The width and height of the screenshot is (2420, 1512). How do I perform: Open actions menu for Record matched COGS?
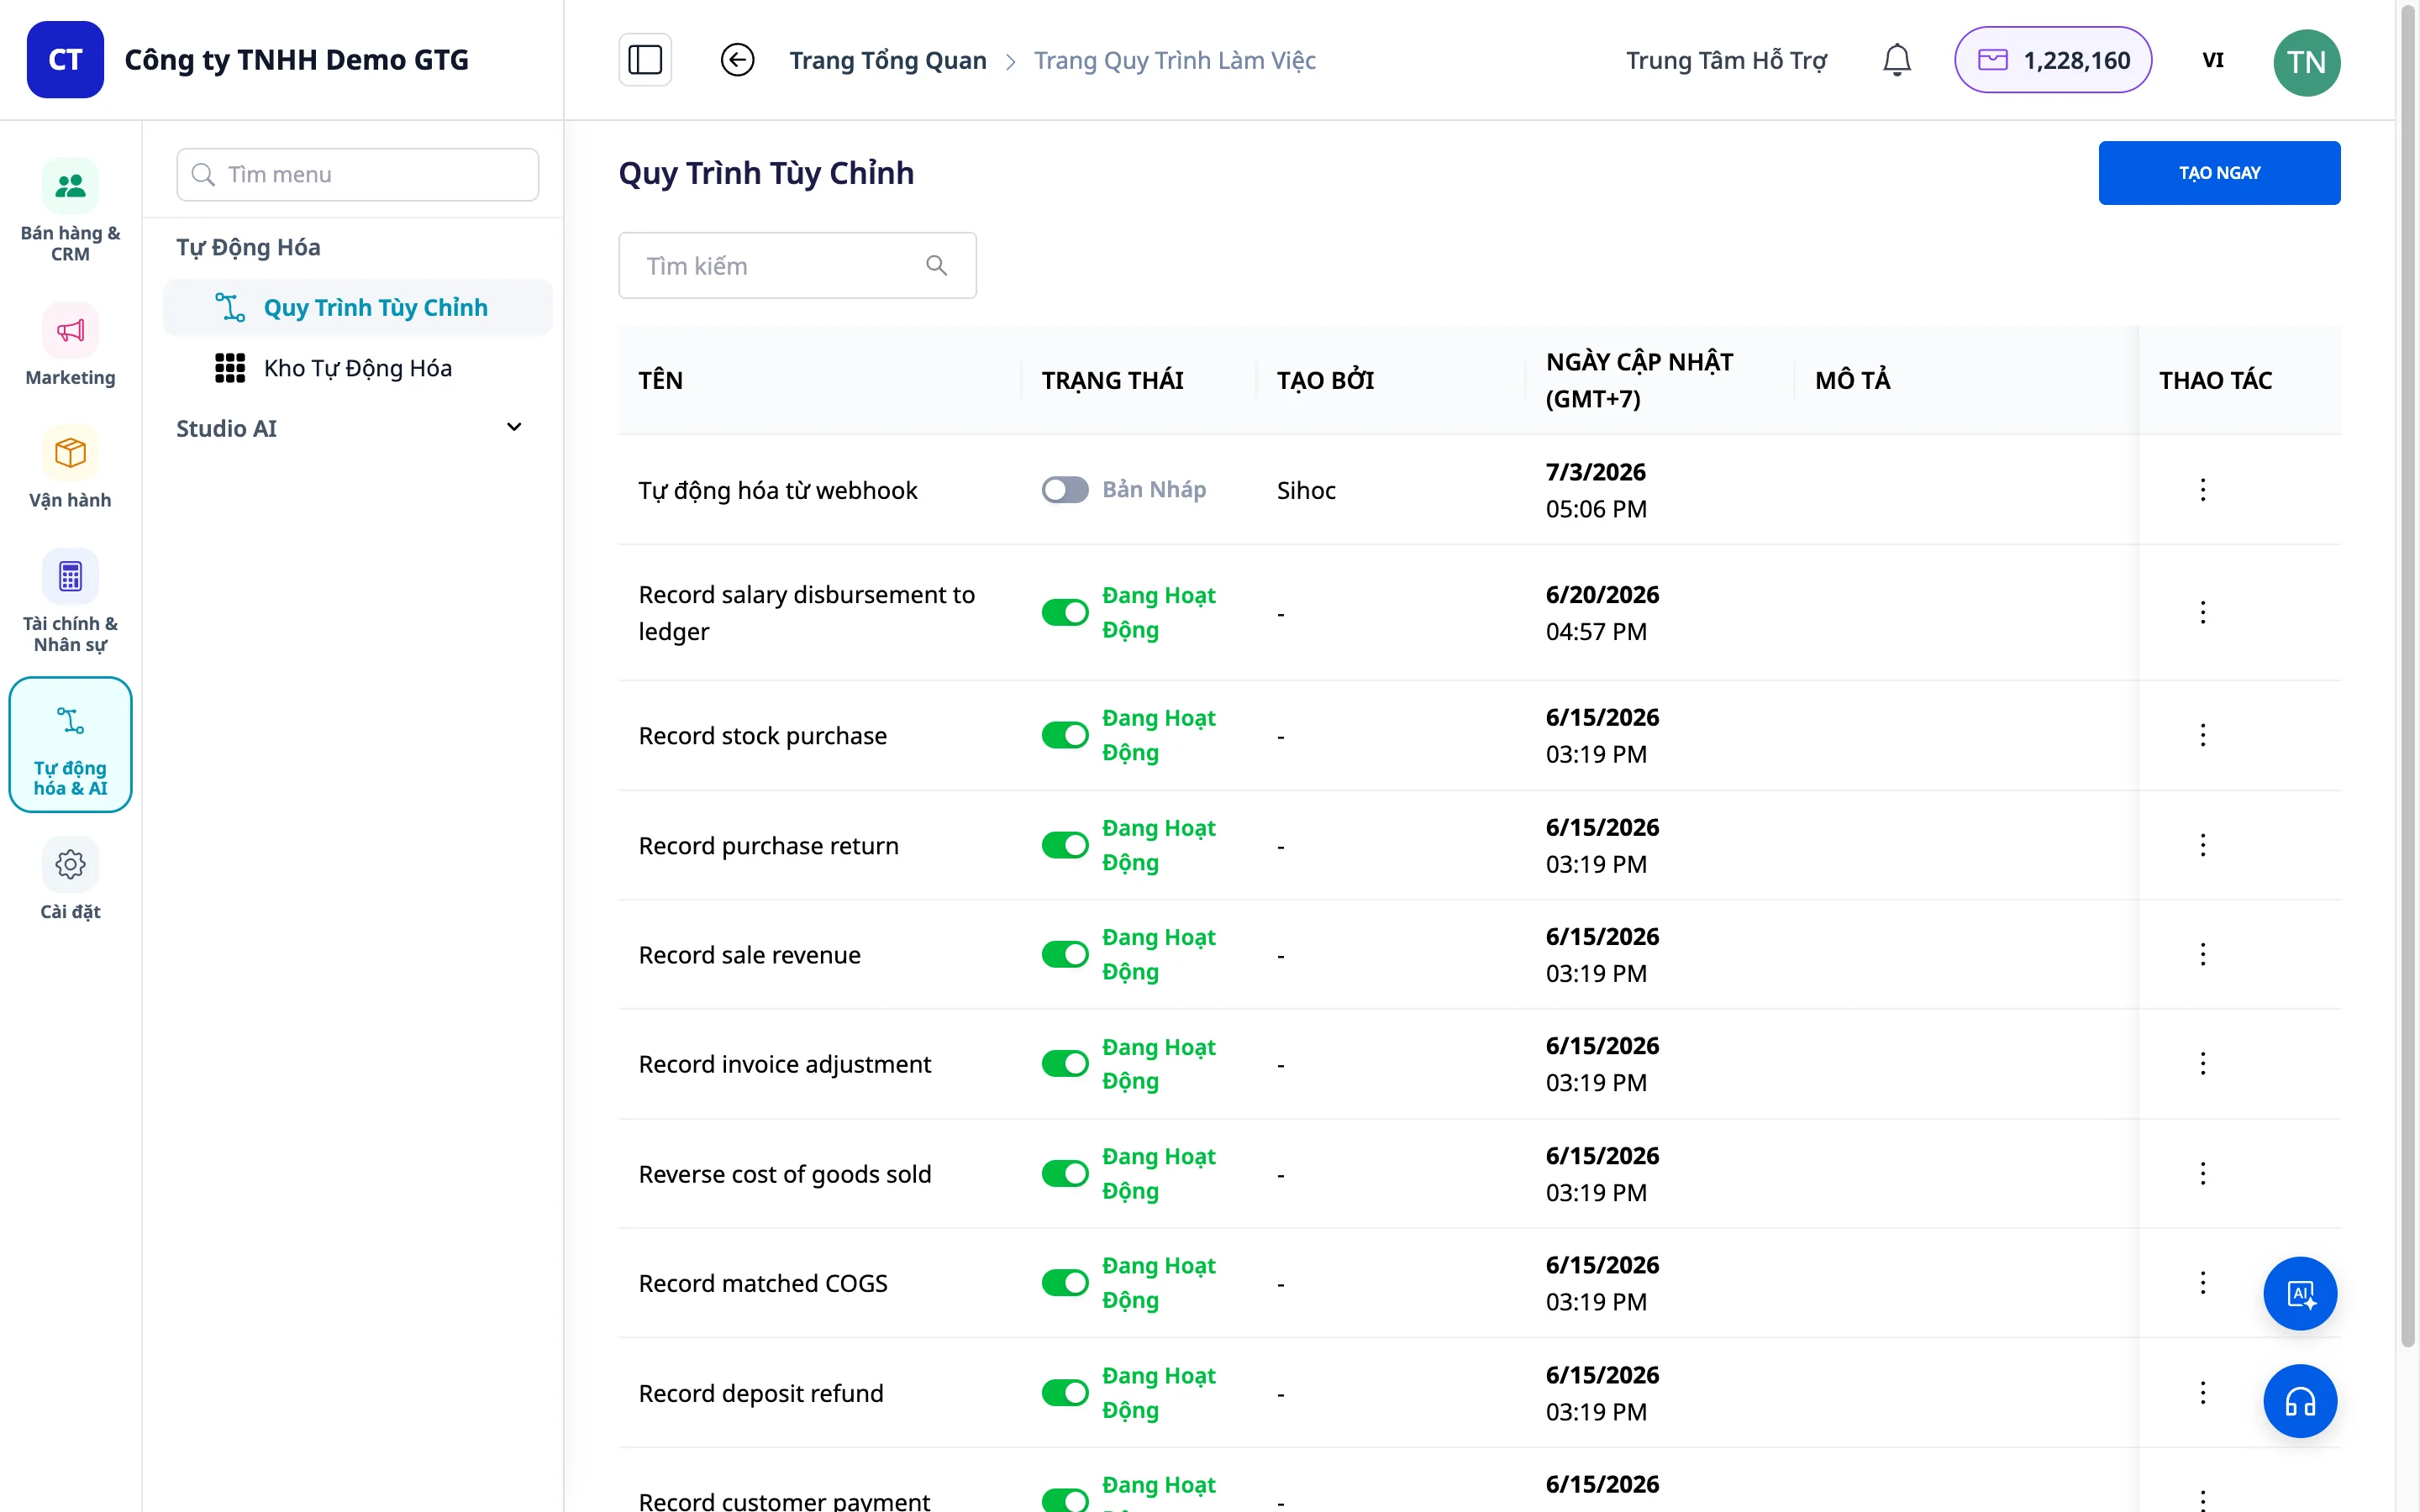[2203, 1282]
